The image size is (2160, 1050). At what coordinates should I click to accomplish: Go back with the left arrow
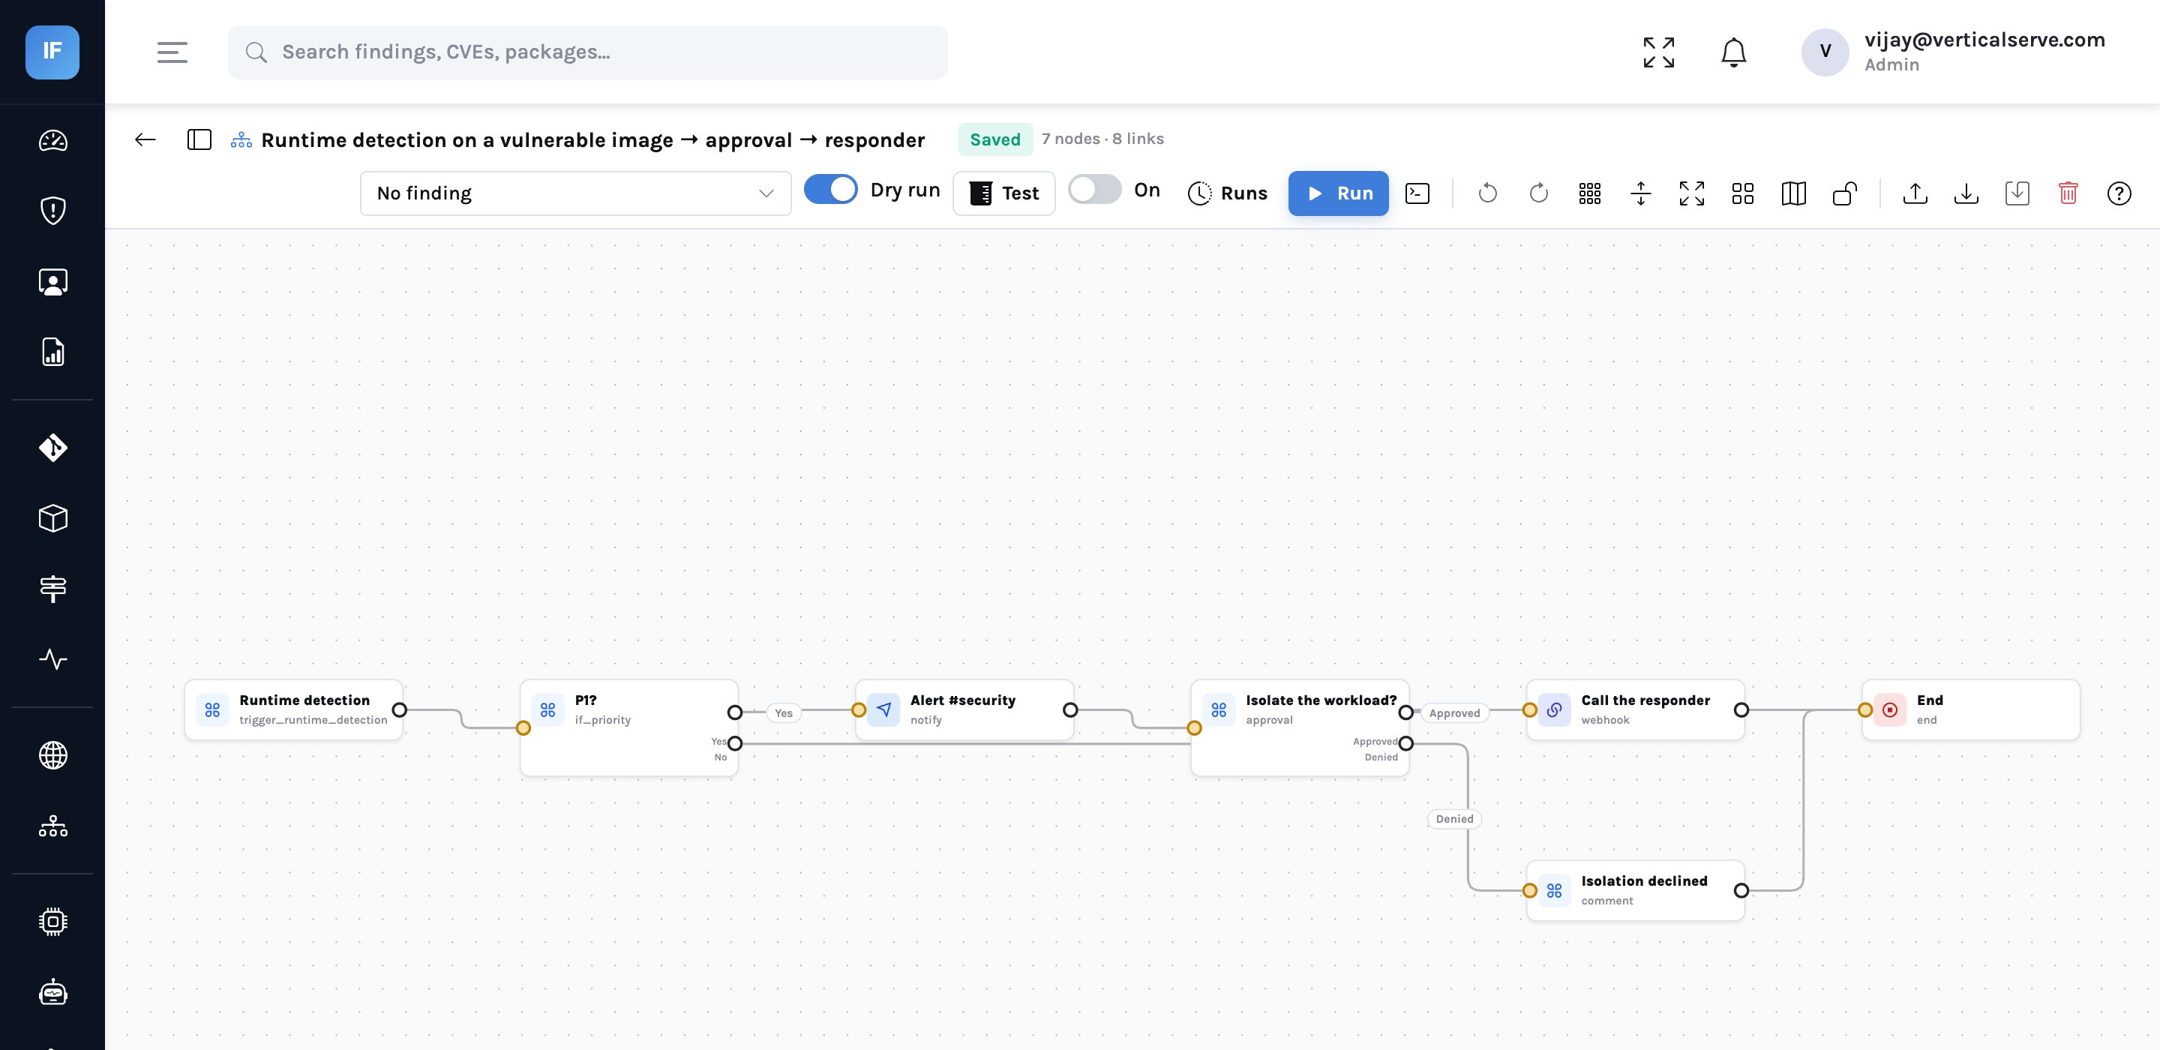(x=145, y=139)
